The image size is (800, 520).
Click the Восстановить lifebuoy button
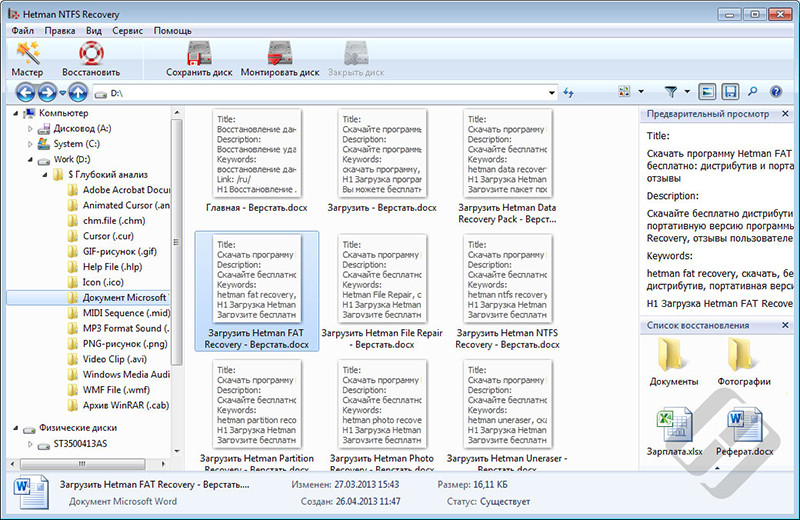click(x=91, y=59)
